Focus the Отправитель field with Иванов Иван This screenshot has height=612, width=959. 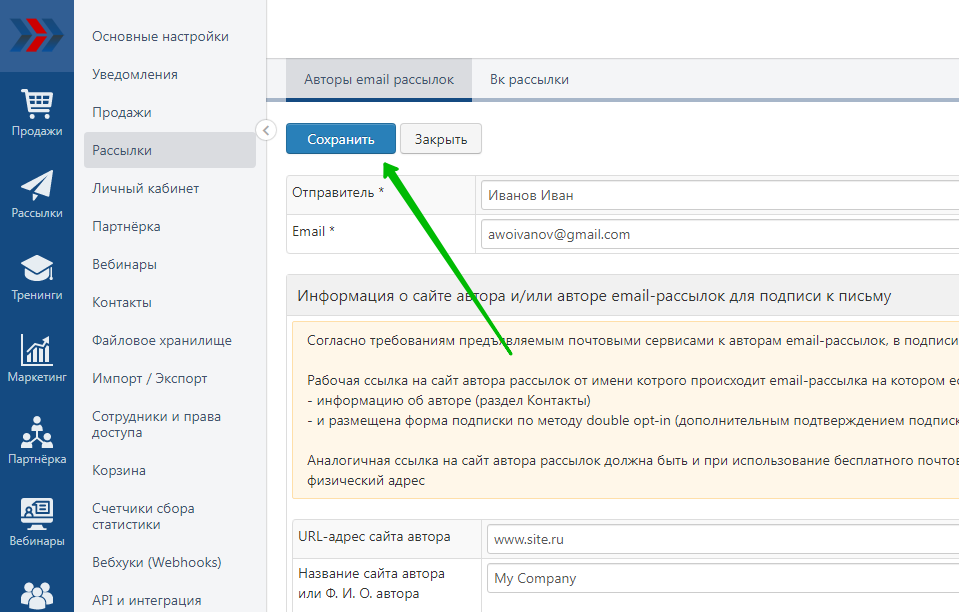720,195
